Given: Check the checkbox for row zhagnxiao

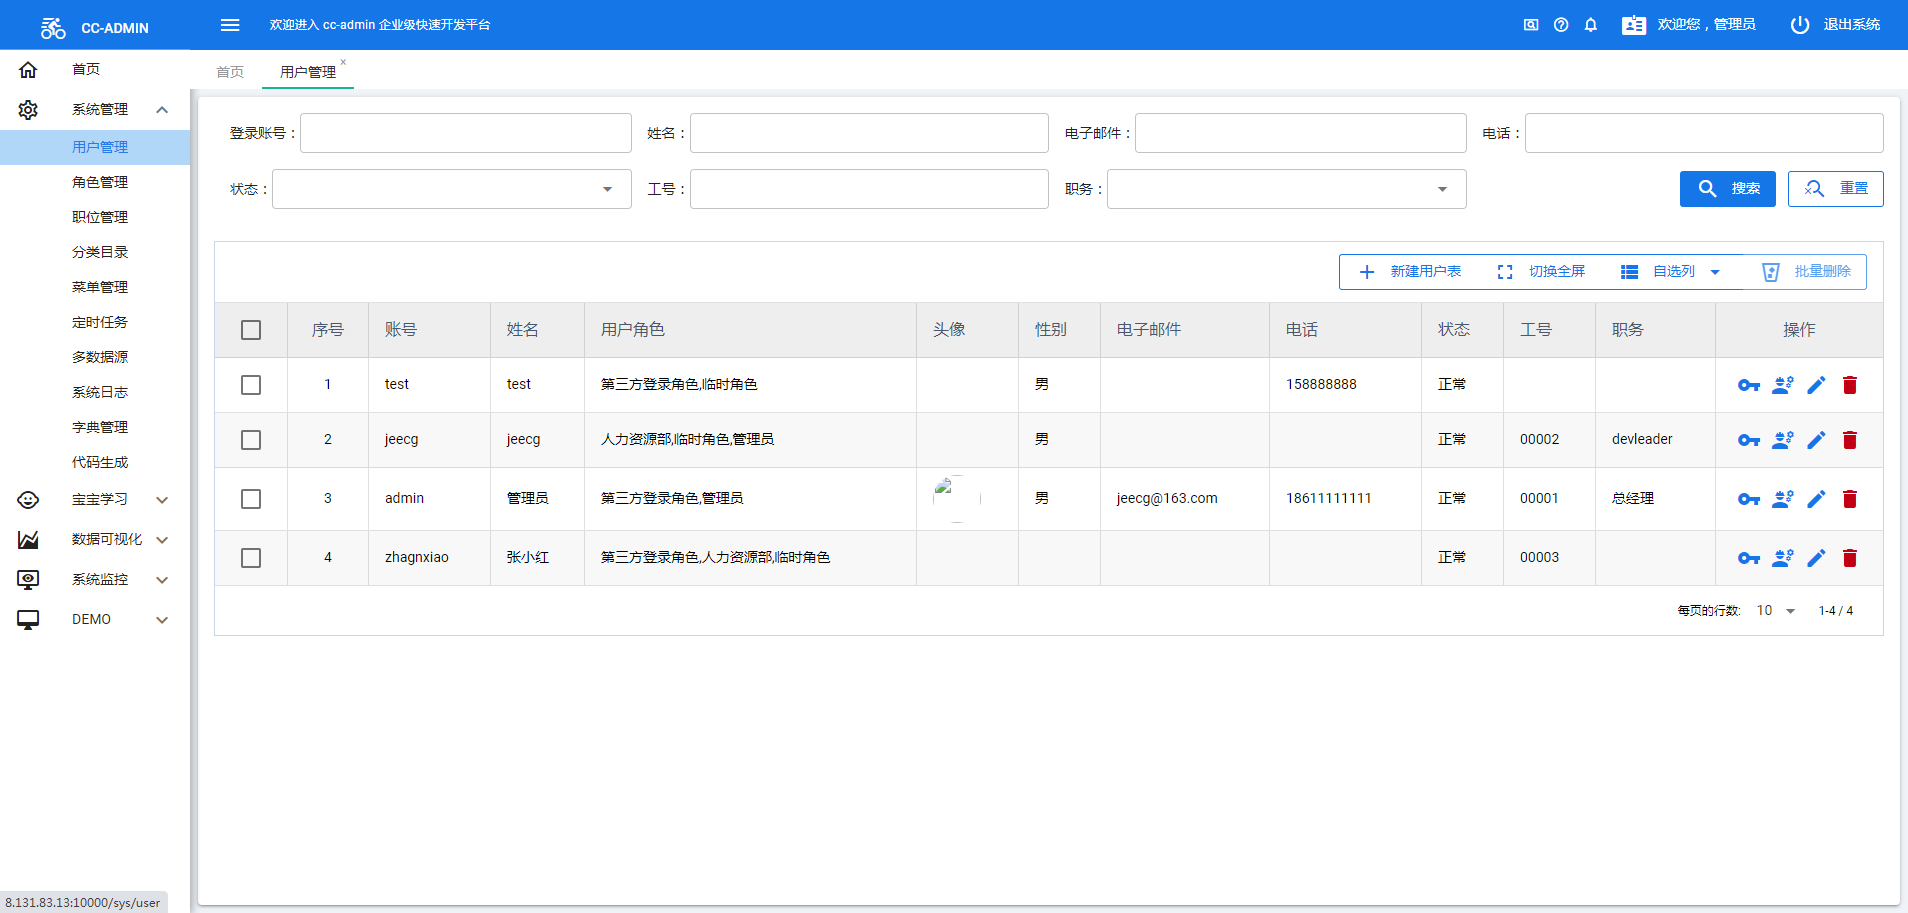Looking at the screenshot, I should coord(251,558).
